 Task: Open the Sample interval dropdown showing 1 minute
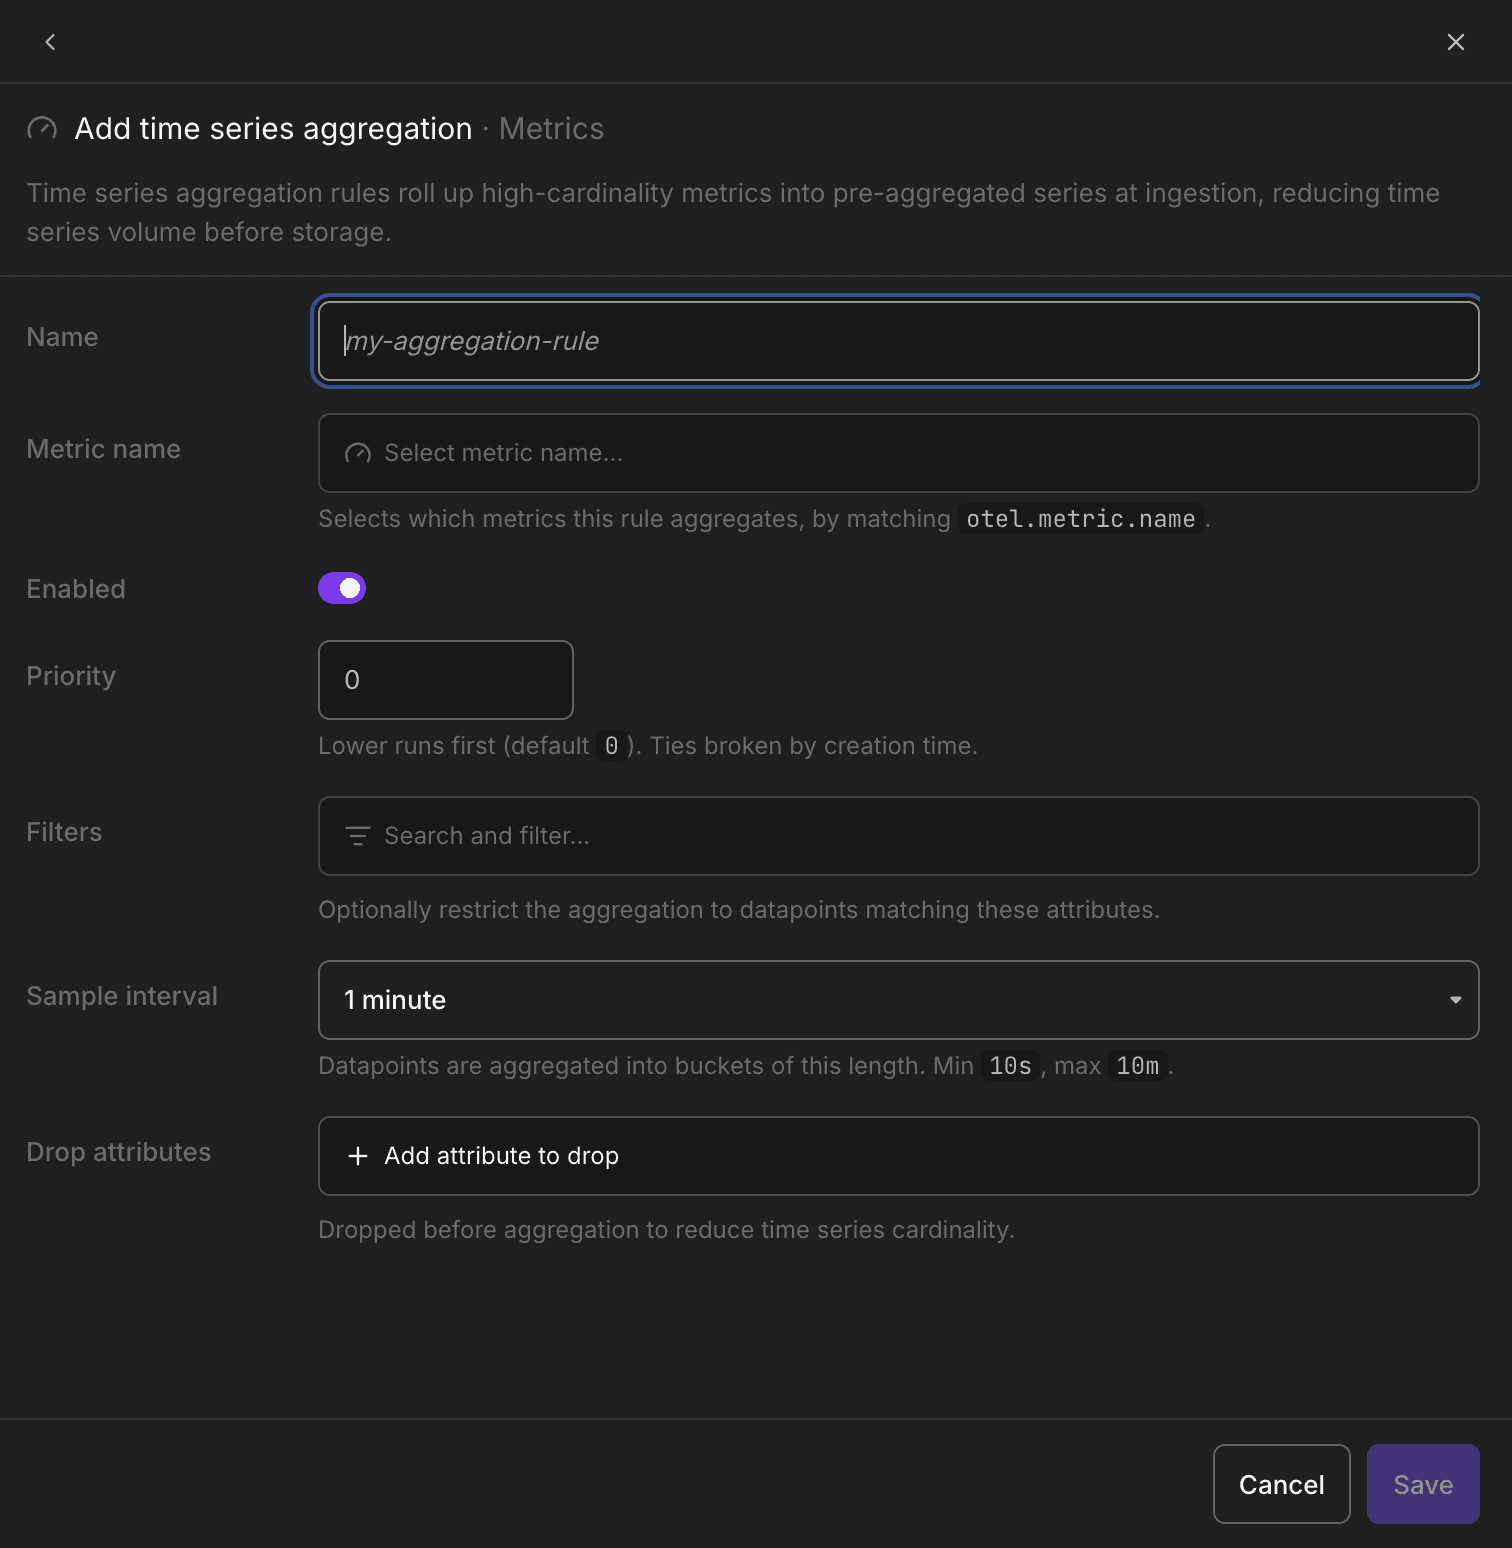point(898,1000)
